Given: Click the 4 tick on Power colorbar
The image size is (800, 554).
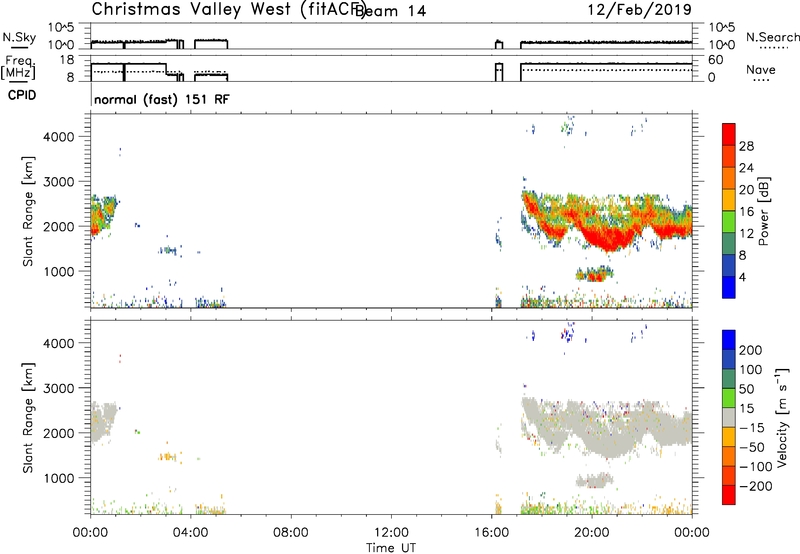Looking at the screenshot, I should (x=742, y=277).
